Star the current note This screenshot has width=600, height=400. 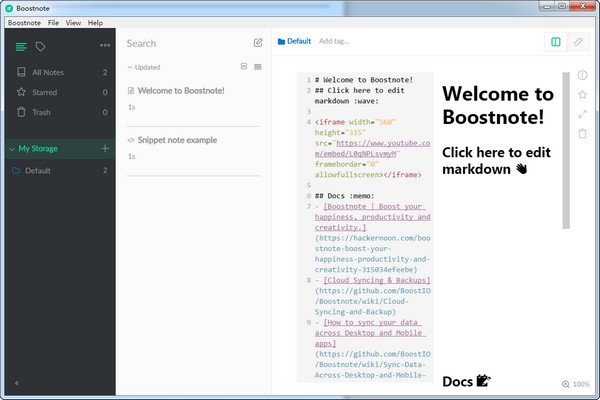pos(582,95)
